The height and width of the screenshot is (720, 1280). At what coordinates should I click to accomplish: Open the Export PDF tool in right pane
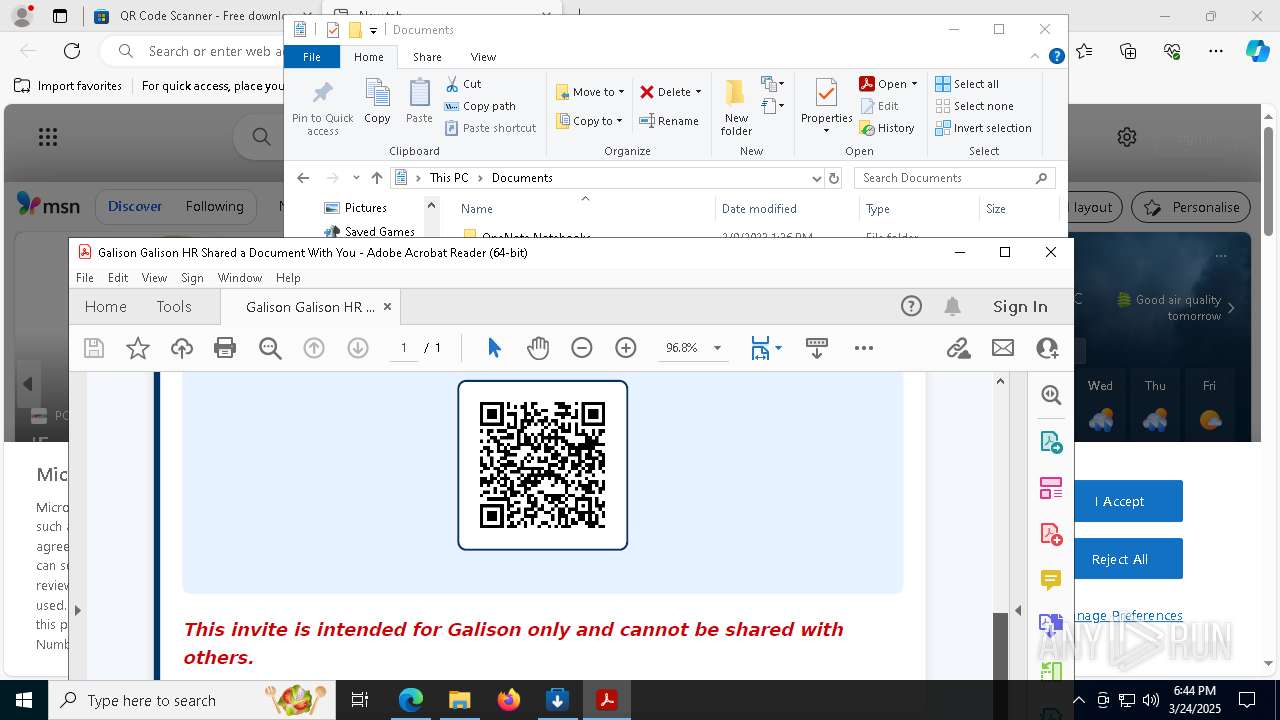pos(1051,442)
